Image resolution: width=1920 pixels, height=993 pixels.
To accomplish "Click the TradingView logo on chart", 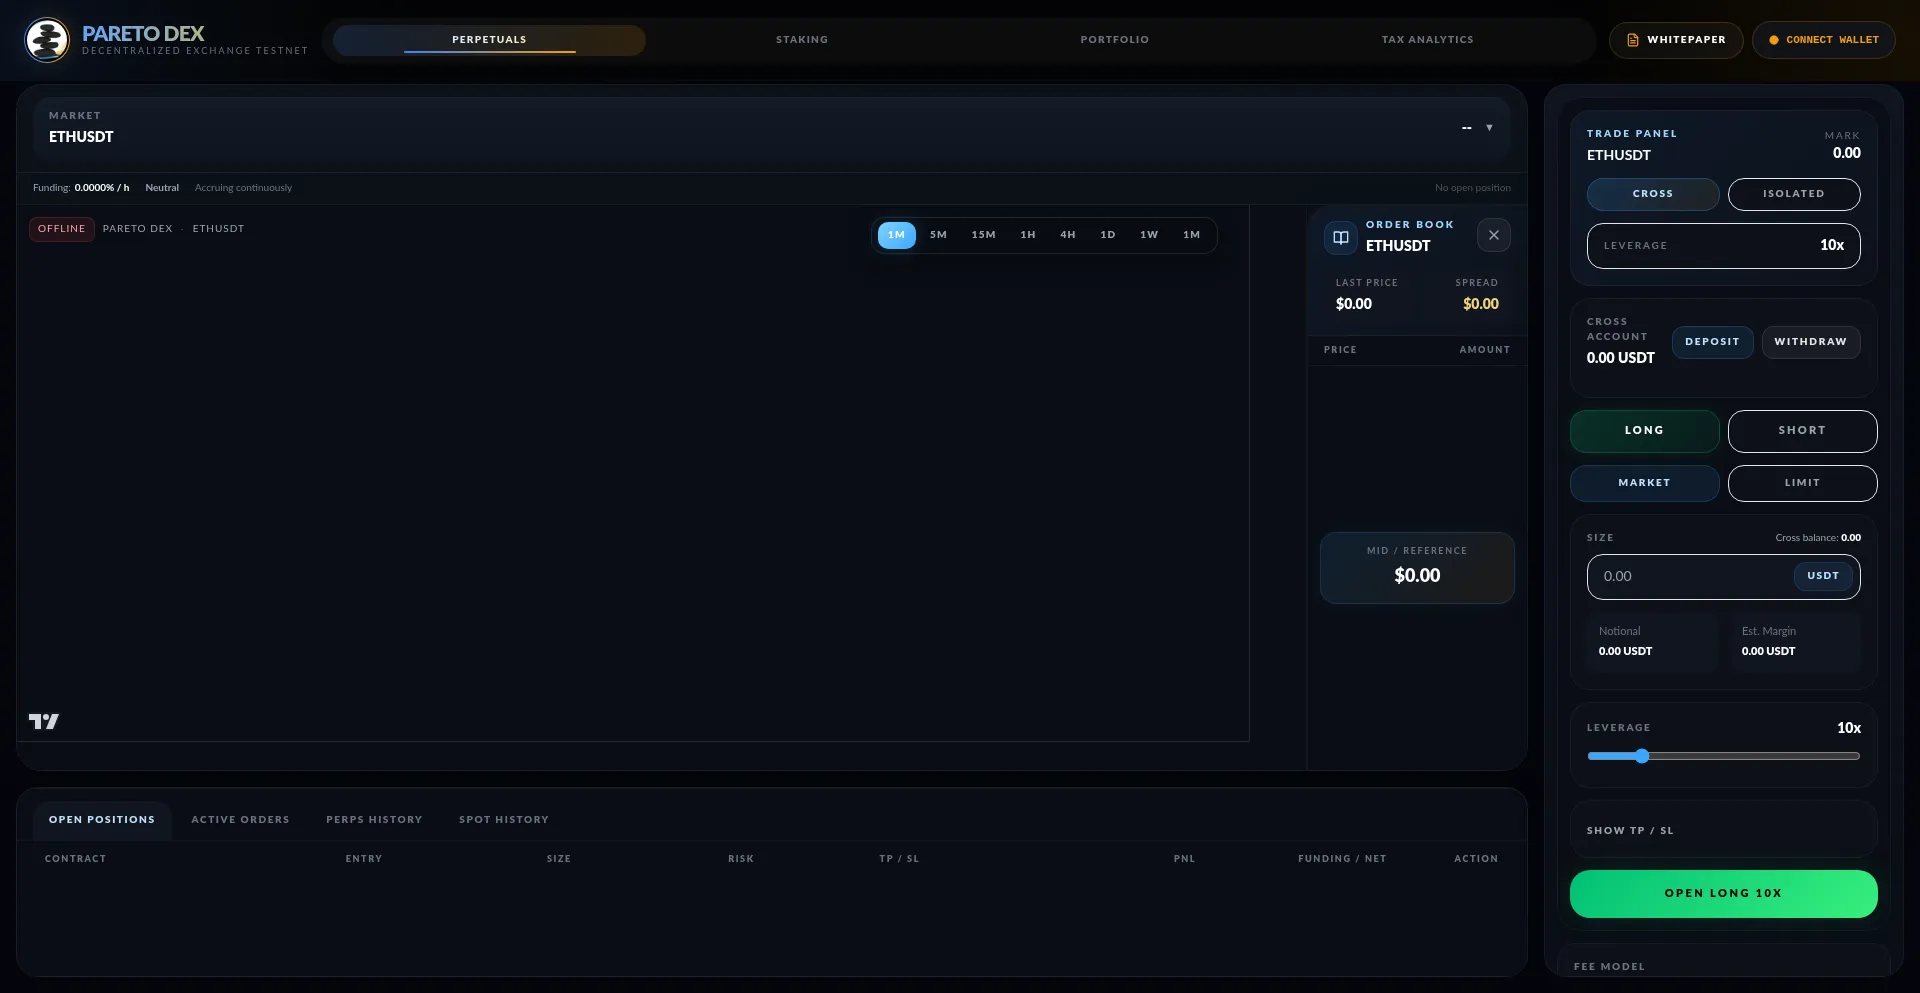I will (x=44, y=721).
